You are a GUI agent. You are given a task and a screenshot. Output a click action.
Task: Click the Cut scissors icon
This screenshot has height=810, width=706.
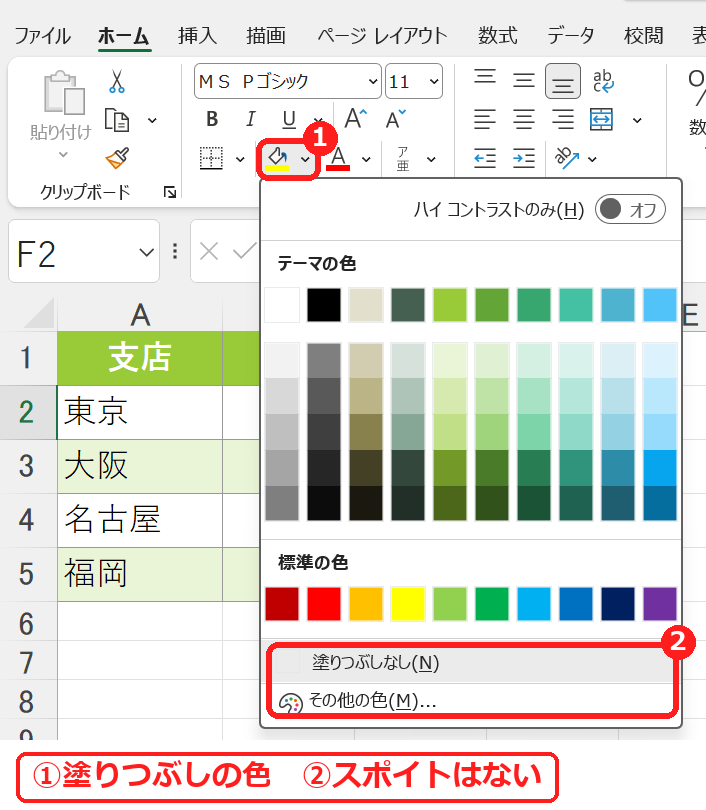117,81
